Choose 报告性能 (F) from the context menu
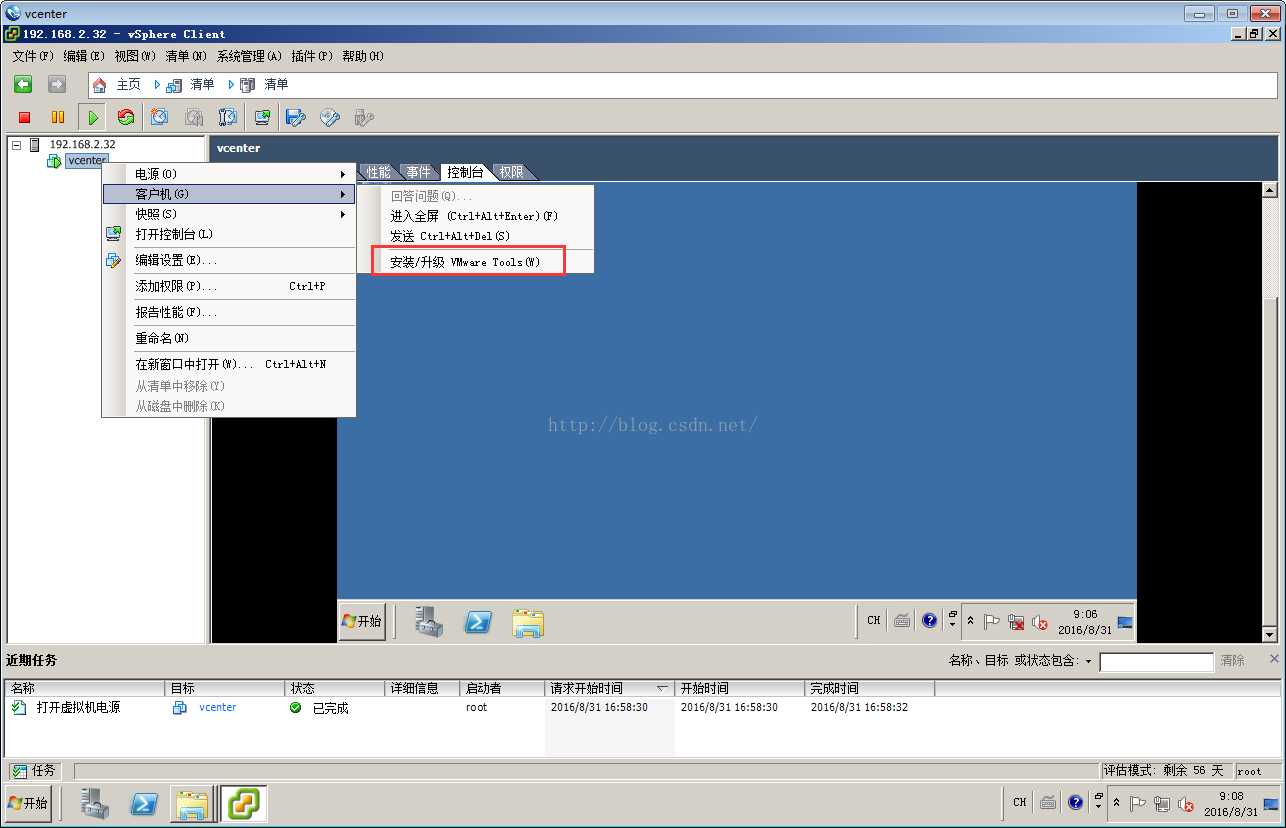Screen dimensions: 1286x828 (229, 312)
